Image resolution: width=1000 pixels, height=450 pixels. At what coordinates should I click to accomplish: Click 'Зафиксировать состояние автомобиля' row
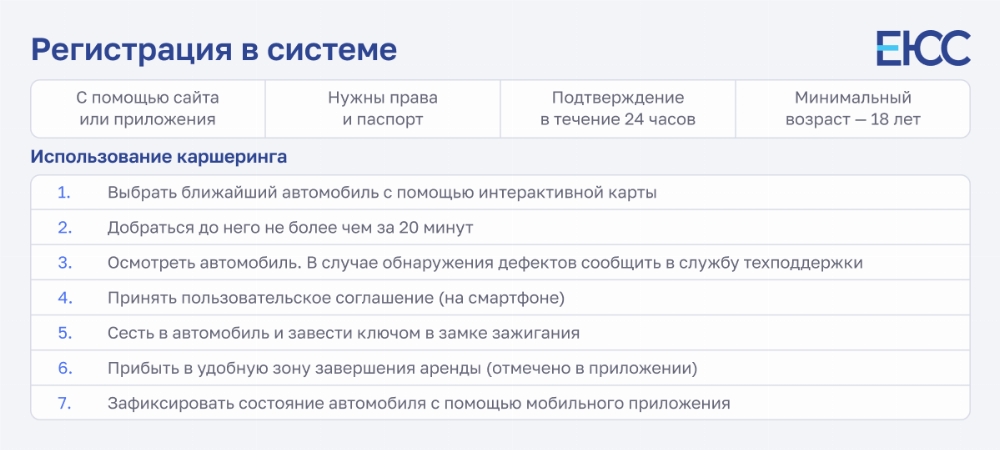[x=500, y=403]
